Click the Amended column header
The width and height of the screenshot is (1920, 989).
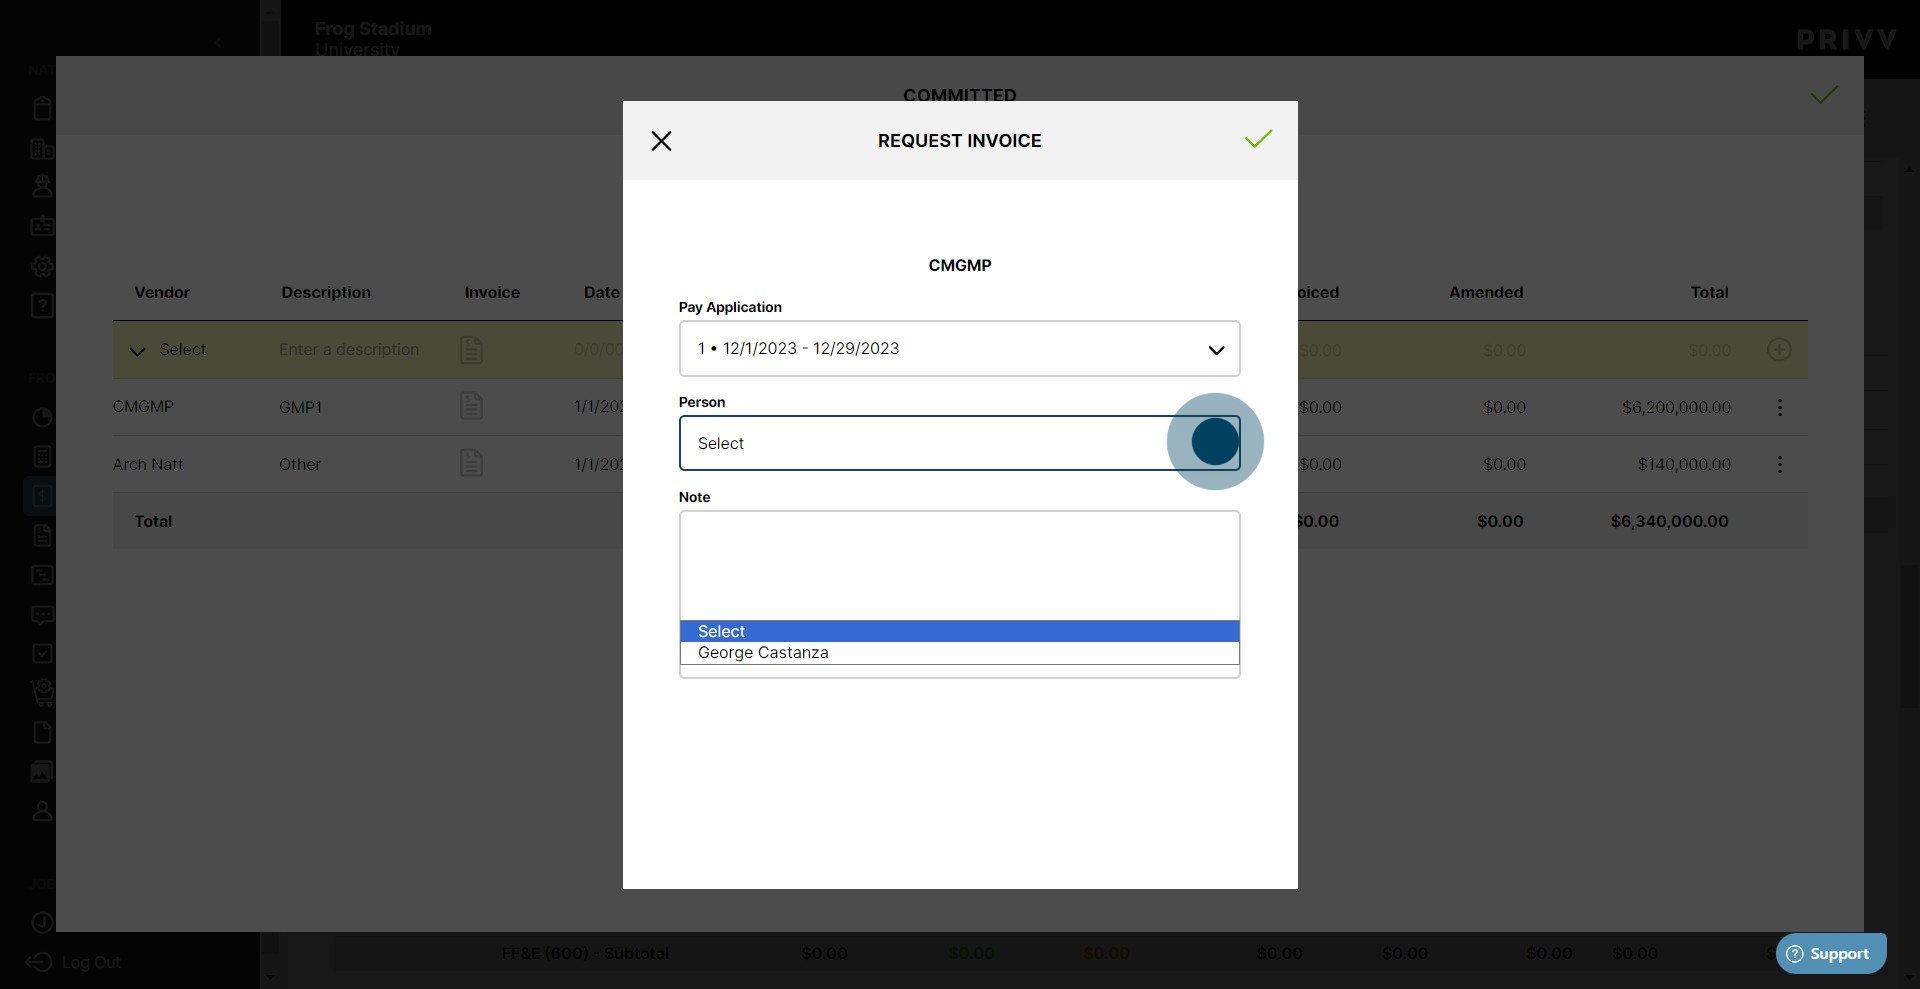tap(1486, 293)
